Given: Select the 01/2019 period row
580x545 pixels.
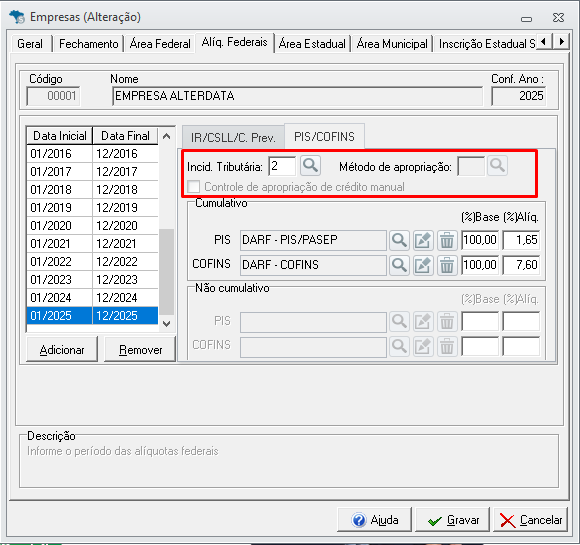Looking at the screenshot, I should 92,208.
